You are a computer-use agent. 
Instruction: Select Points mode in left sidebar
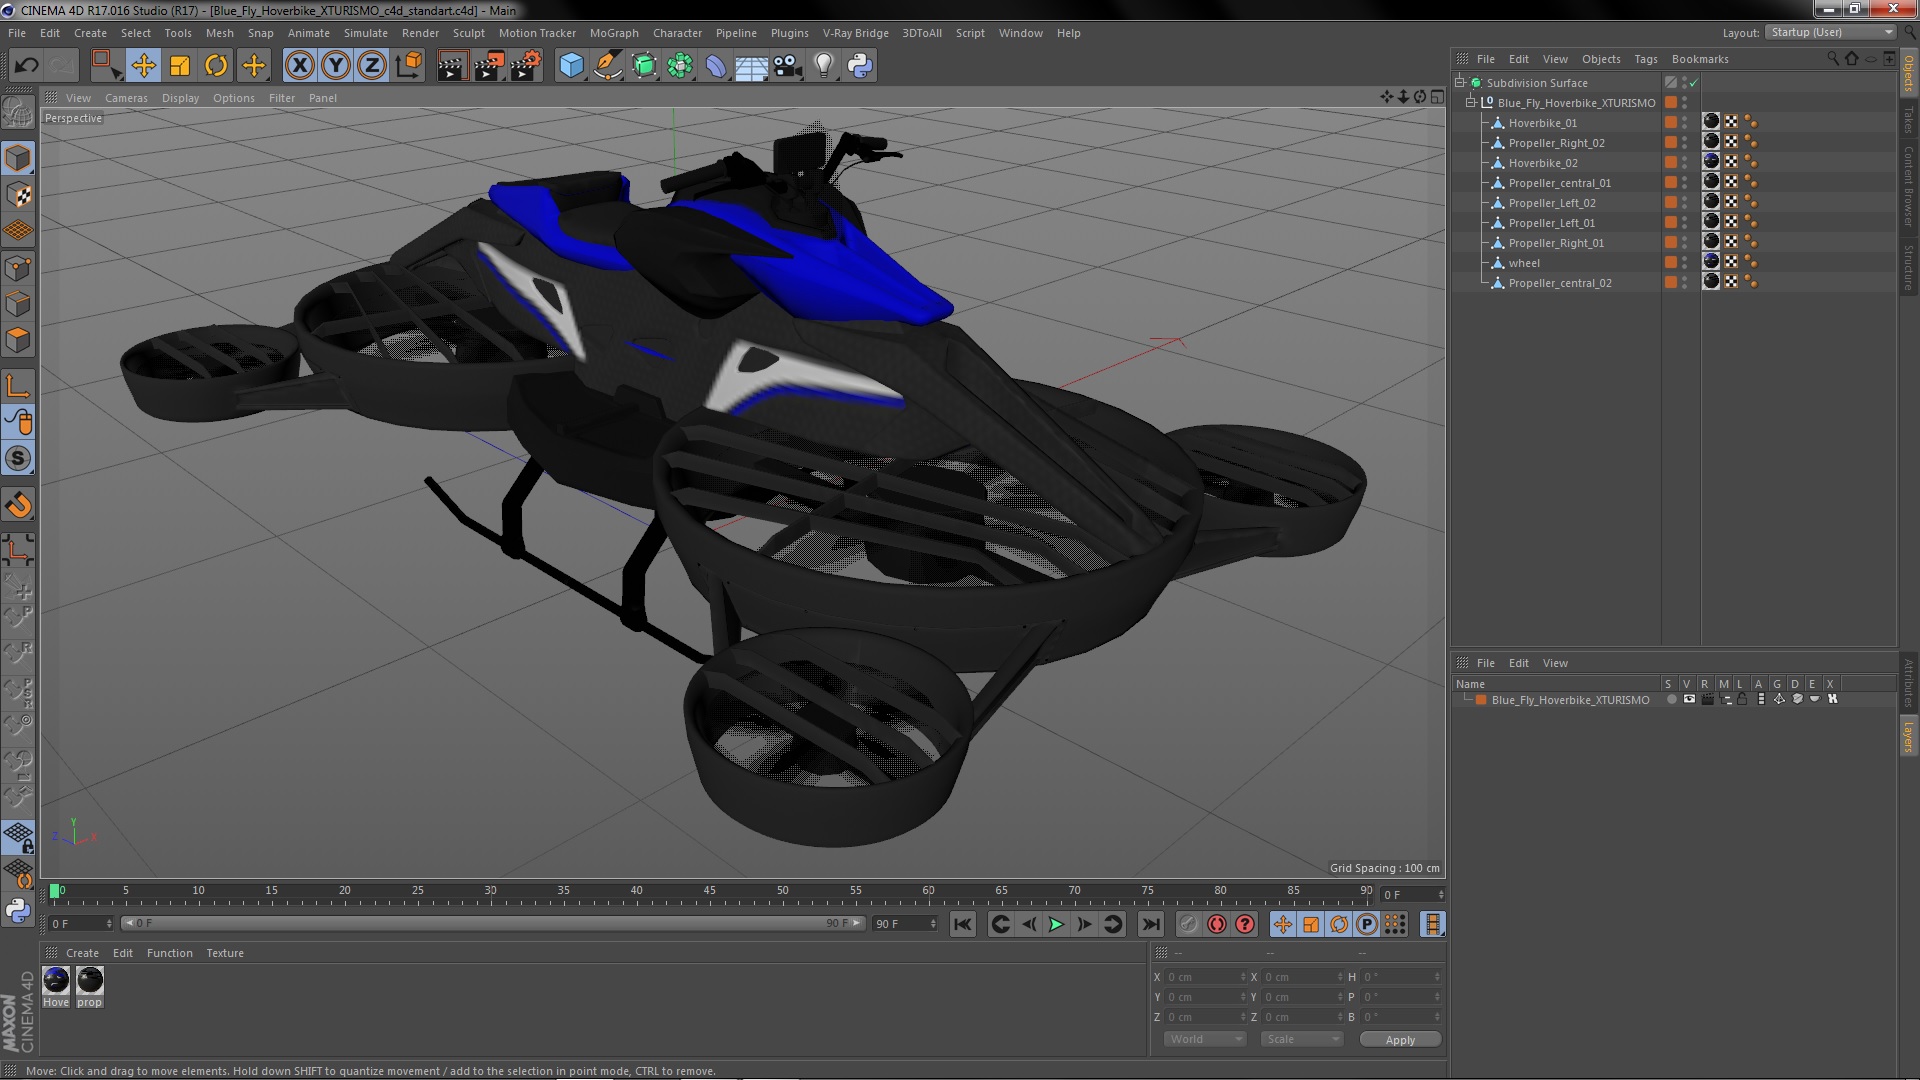click(x=18, y=268)
